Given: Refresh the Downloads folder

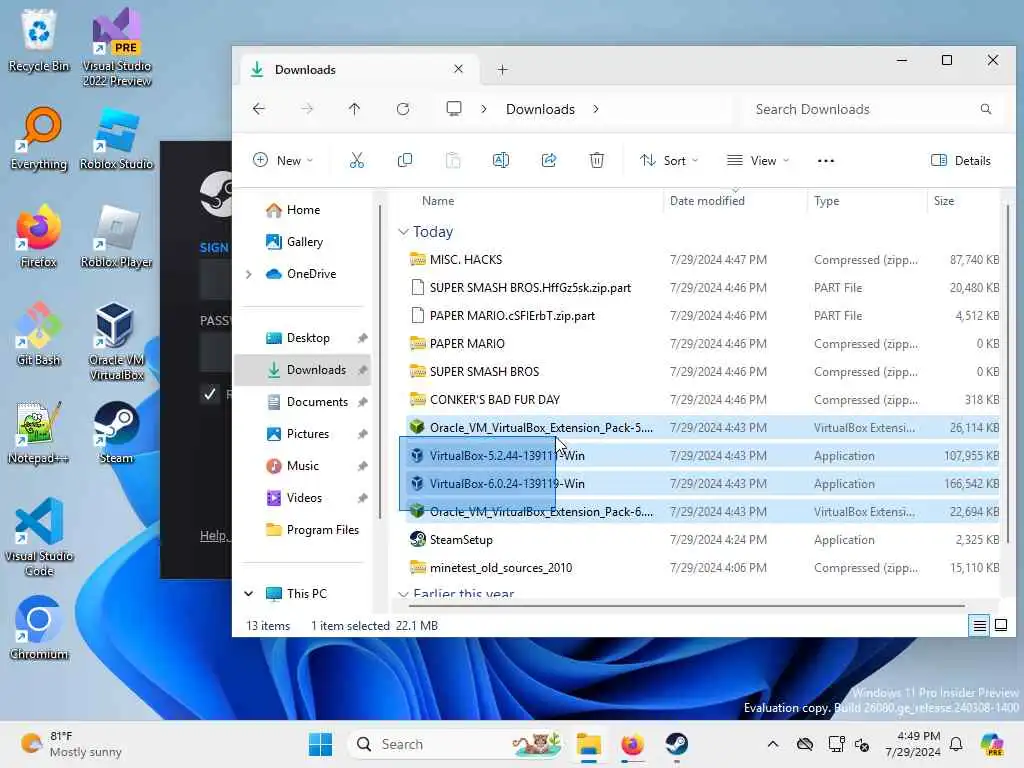Looking at the screenshot, I should (x=403, y=109).
